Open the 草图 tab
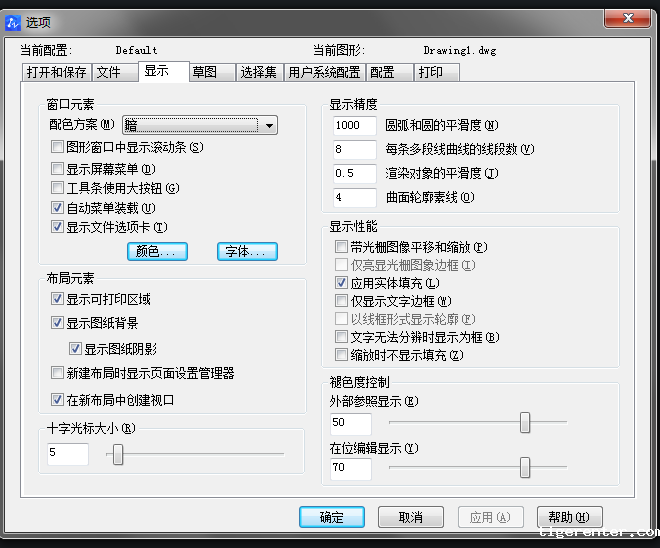The image size is (660, 548). point(205,72)
